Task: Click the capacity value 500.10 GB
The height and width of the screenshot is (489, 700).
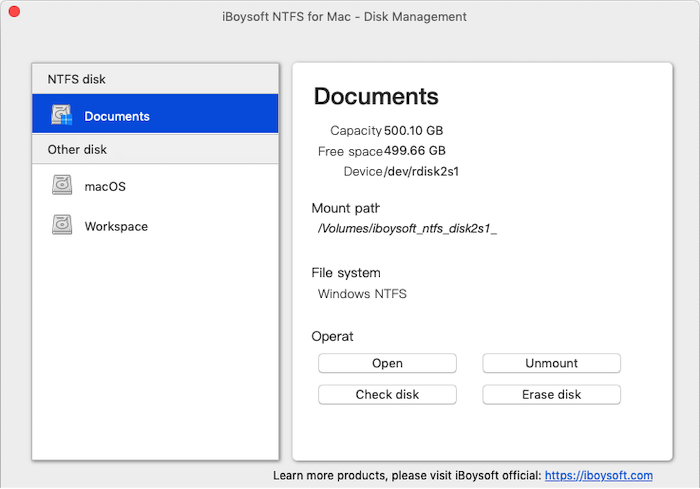Action: (x=413, y=130)
